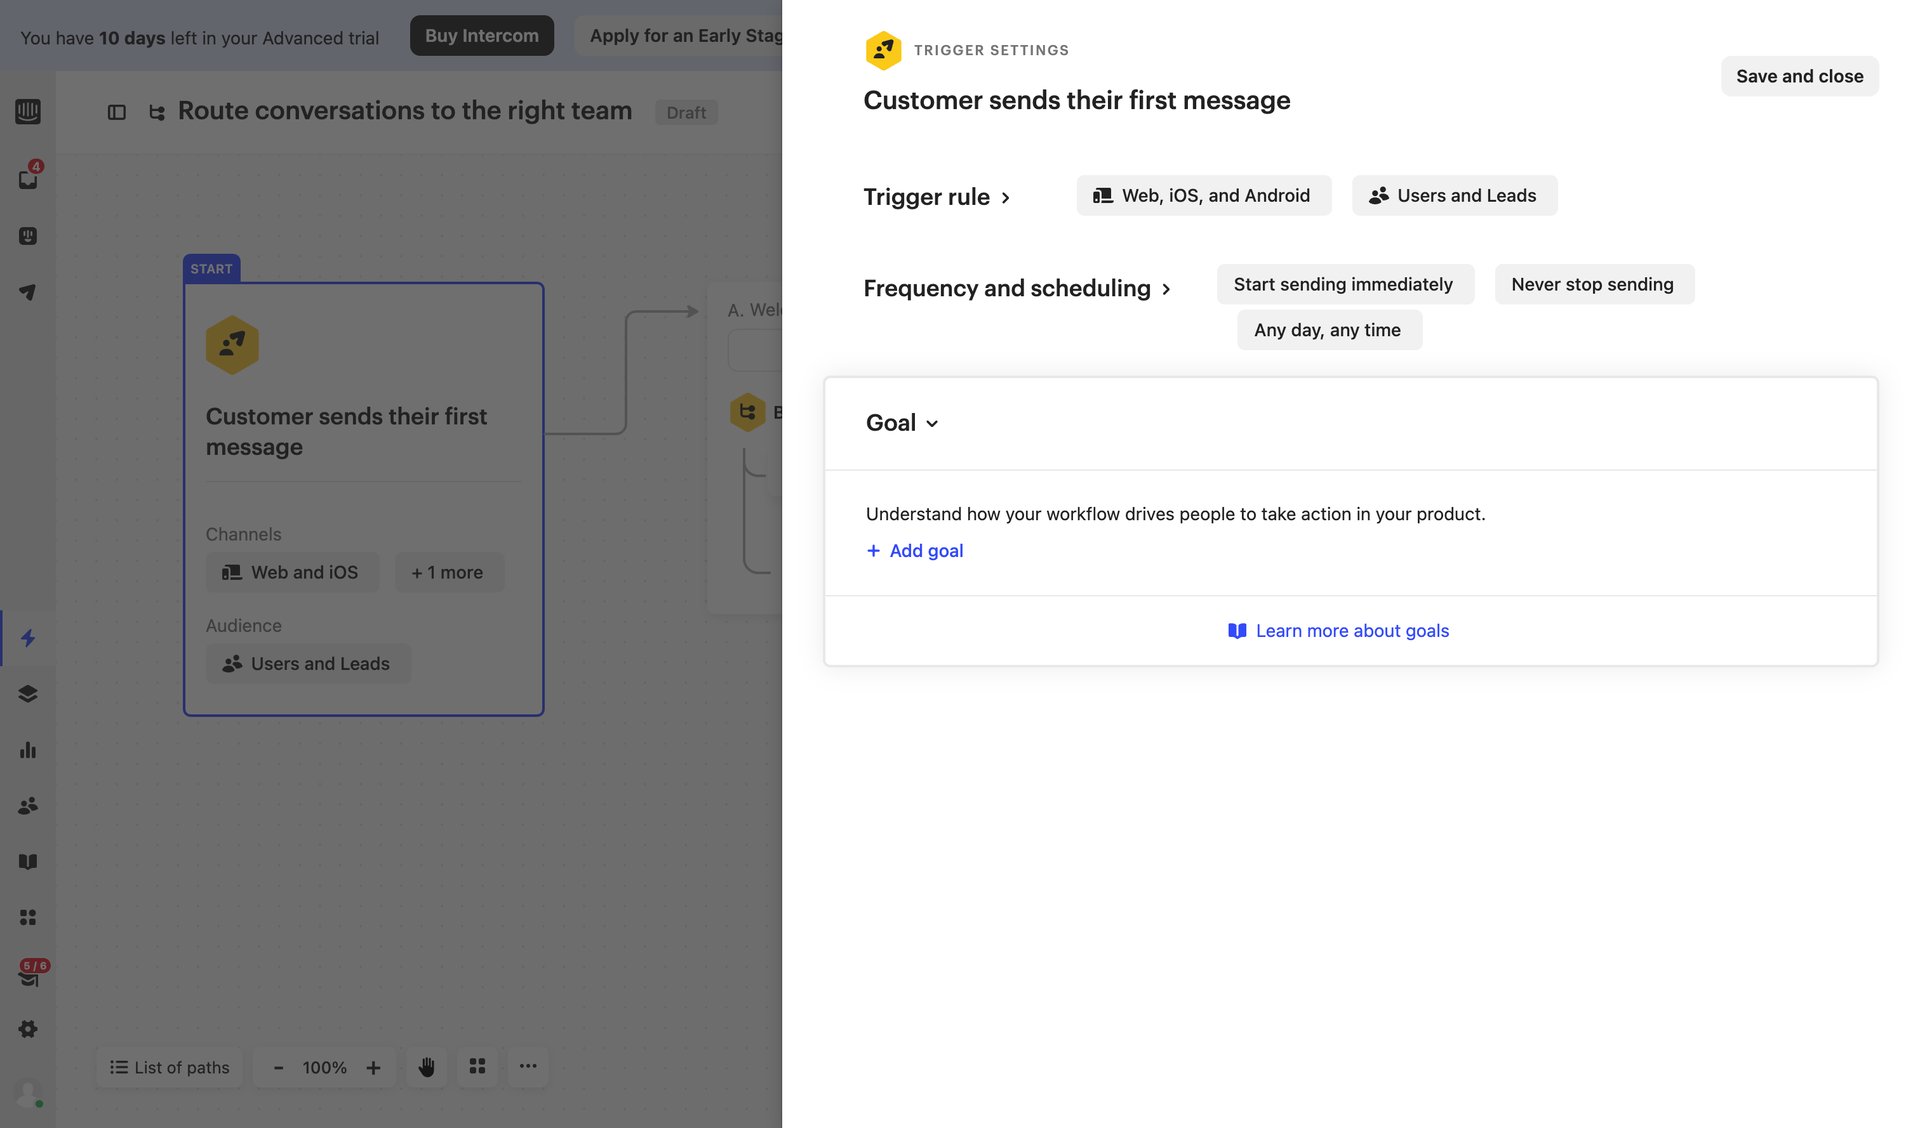
Task: Click the Workflows lightning bolt icon
Action: tap(27, 639)
